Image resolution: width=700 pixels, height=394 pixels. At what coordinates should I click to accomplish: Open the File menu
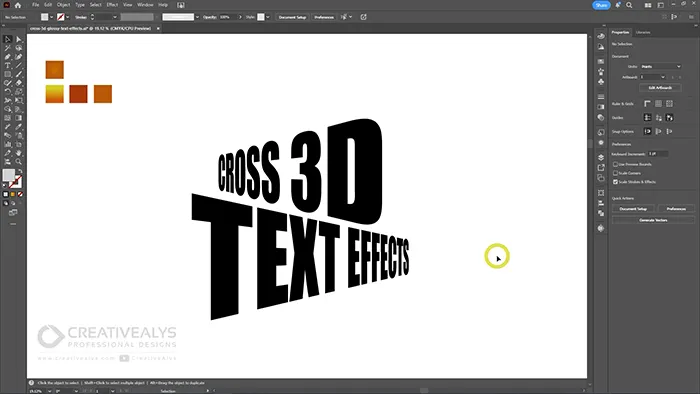pos(35,5)
